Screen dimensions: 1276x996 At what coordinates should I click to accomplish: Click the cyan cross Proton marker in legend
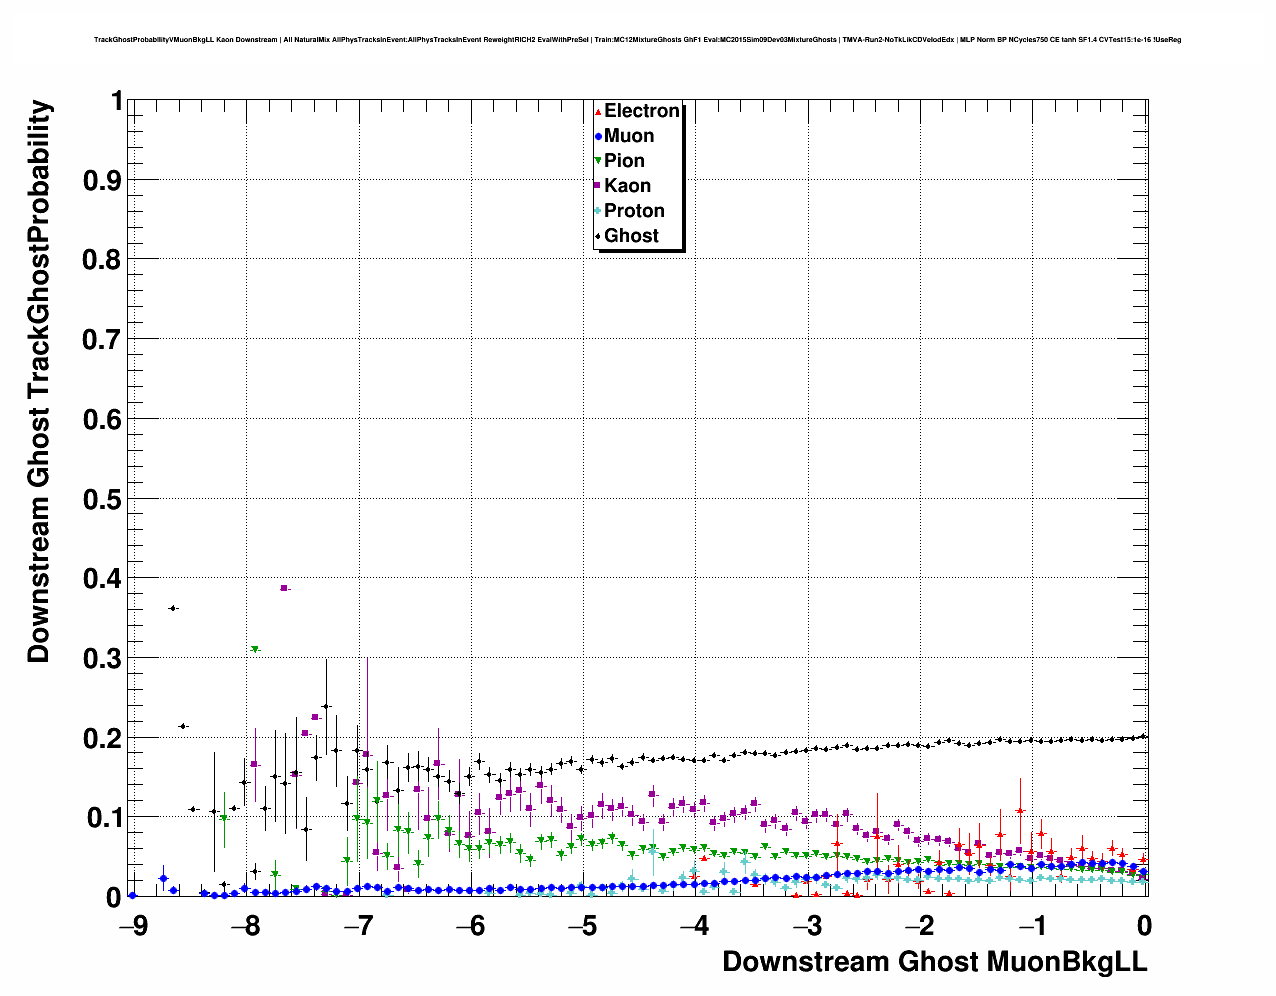(x=598, y=211)
